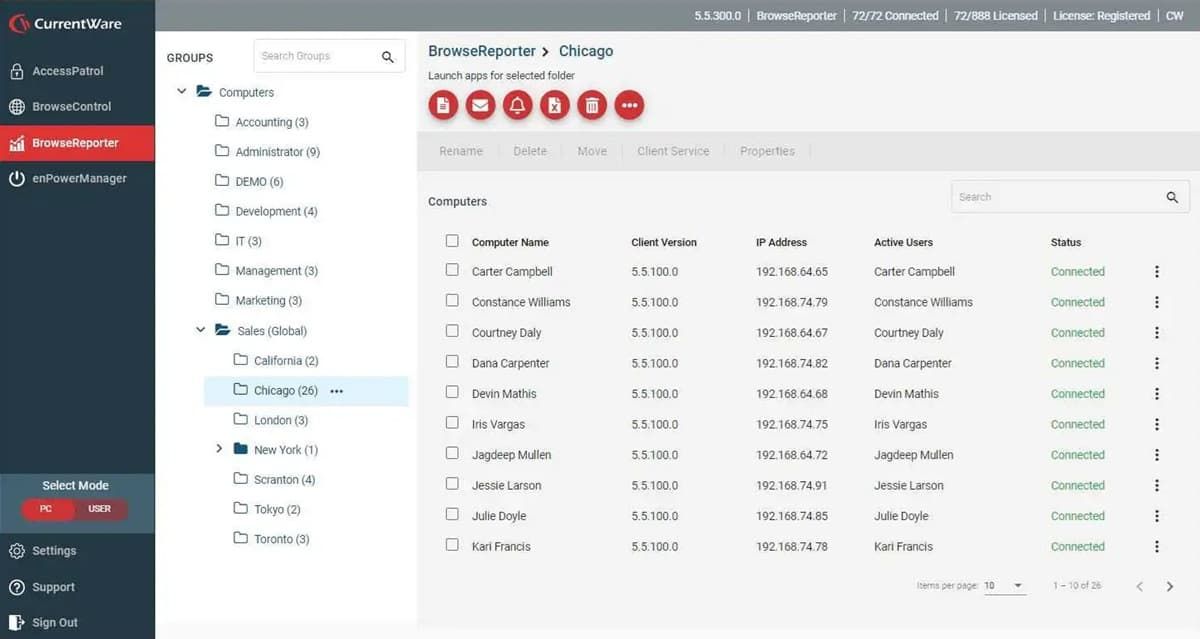Switch Select Mode to USER
This screenshot has width=1200, height=639.
click(100, 509)
